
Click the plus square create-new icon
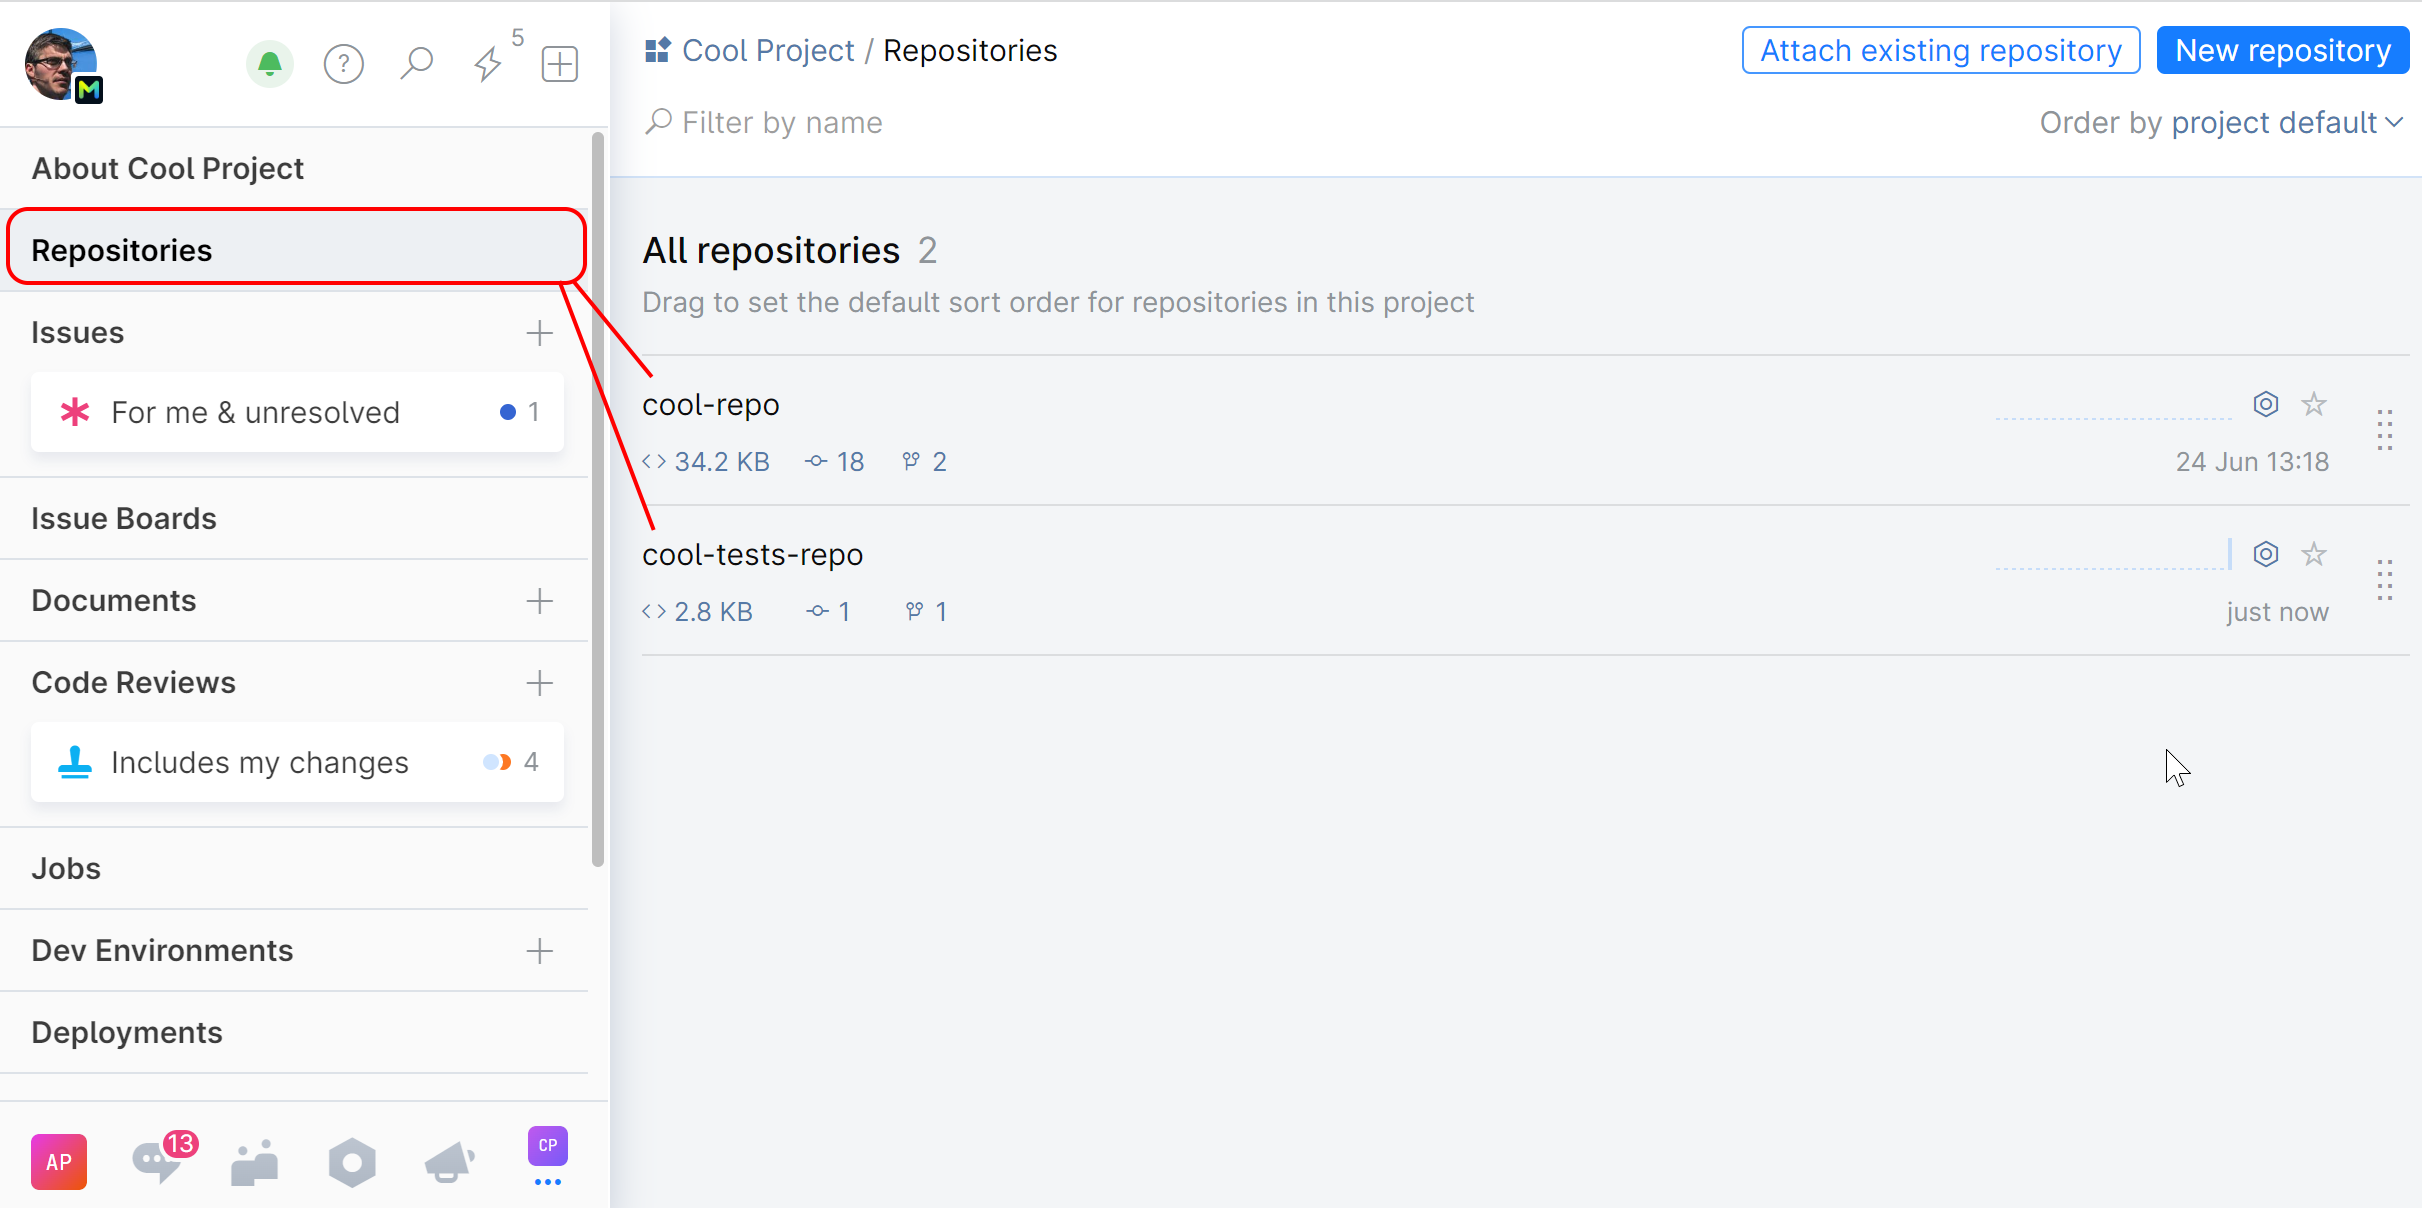tap(559, 65)
